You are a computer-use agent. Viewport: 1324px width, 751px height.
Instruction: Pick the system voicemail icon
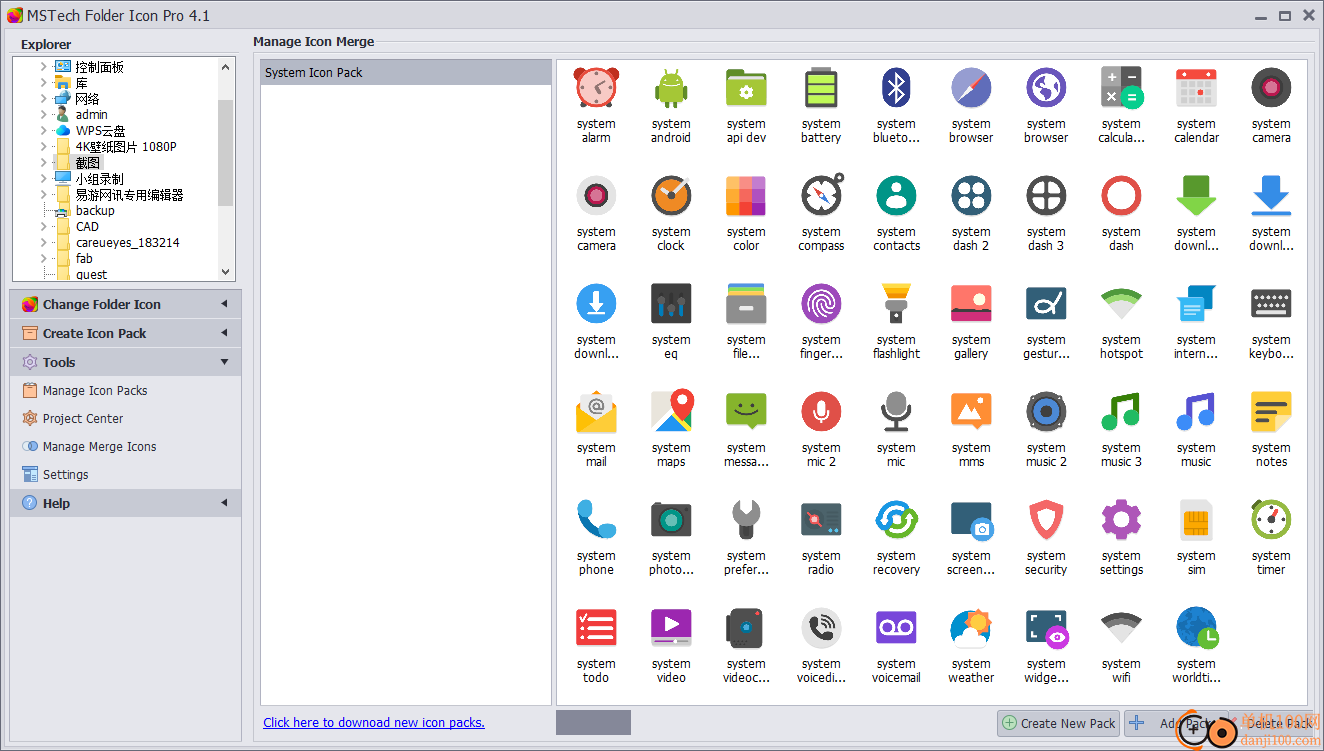[x=896, y=628]
